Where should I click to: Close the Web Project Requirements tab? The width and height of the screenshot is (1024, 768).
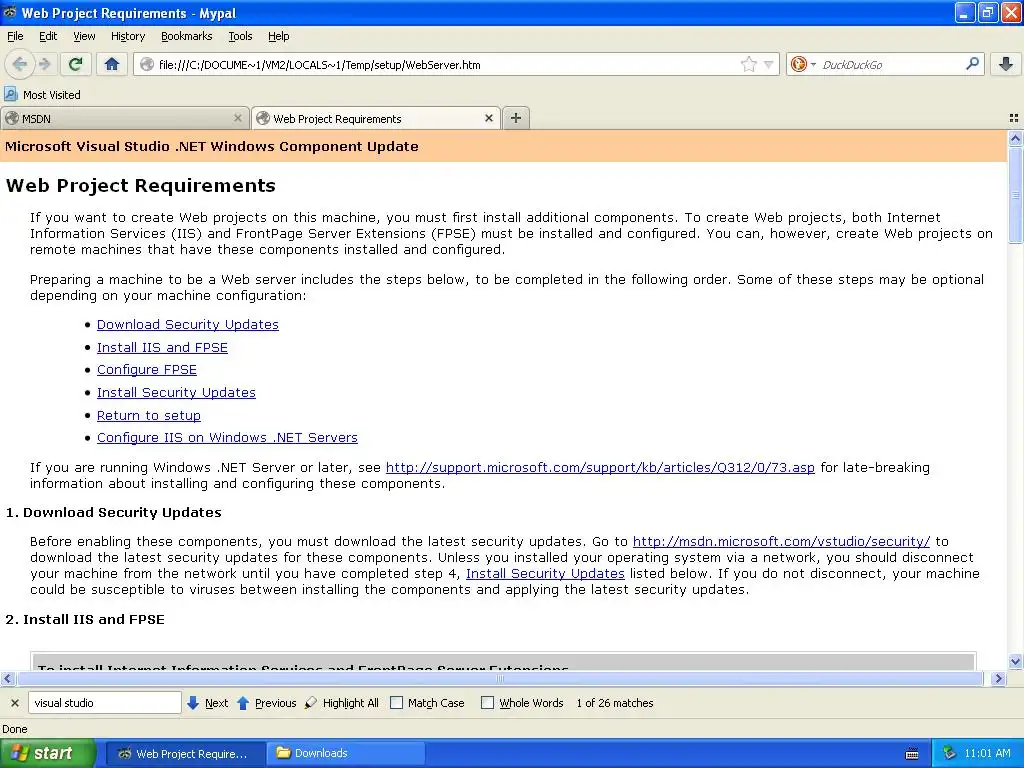coord(488,118)
